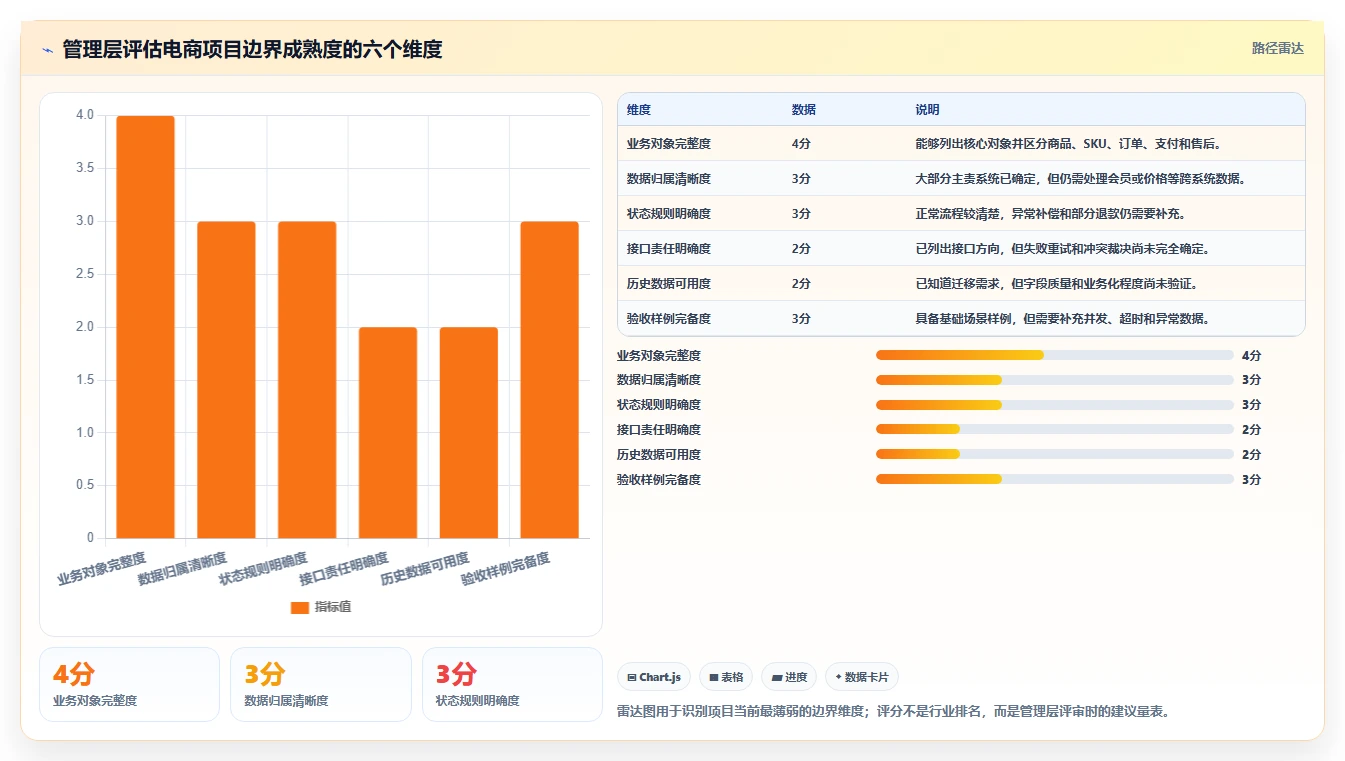Click description starting 大部分主表系统已确定
Viewport: 1345px width, 761px height.
[x=1080, y=179]
